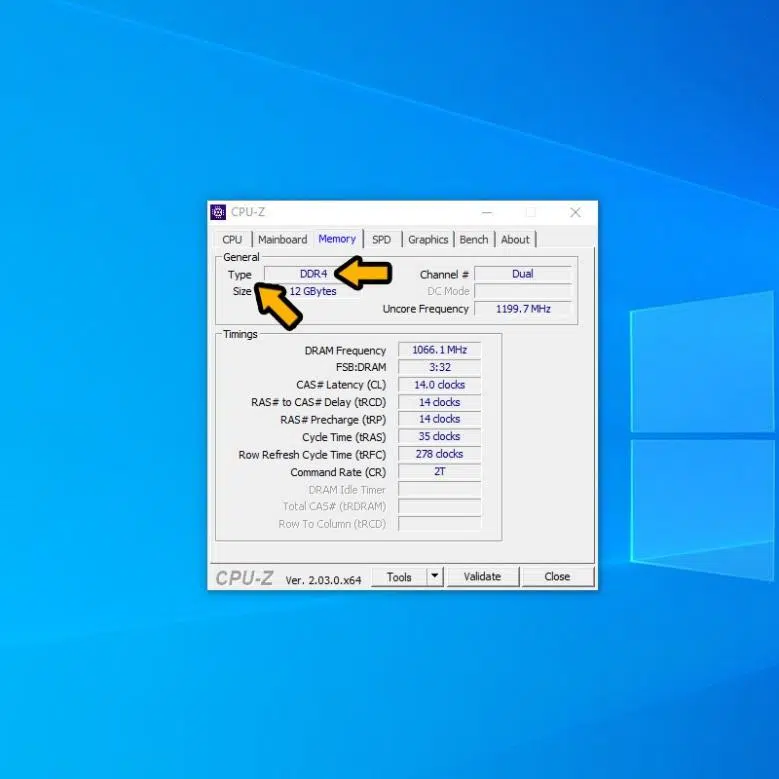The width and height of the screenshot is (779, 779).
Task: Click the DRAM Frequency label
Action: (345, 351)
